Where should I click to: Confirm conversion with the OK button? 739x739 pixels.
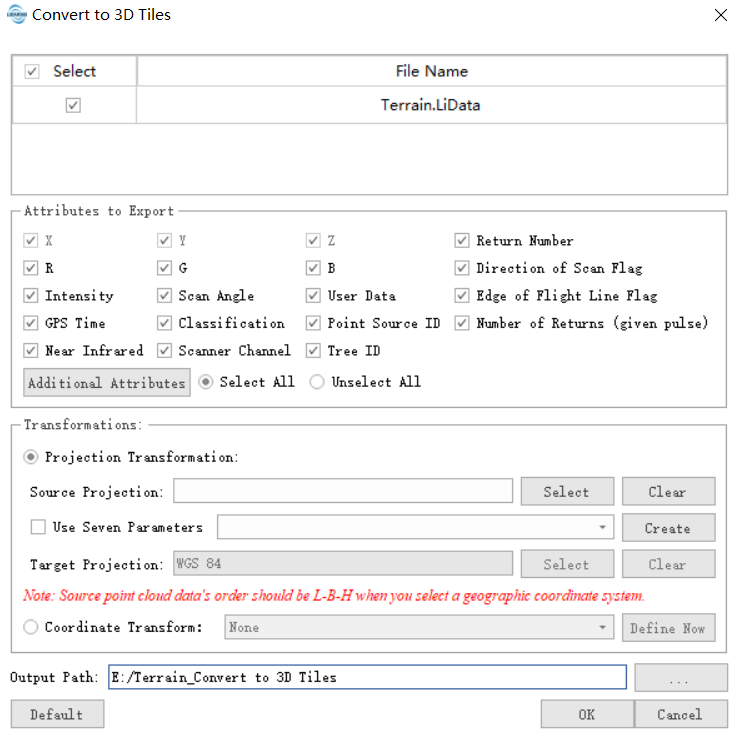tap(586, 714)
